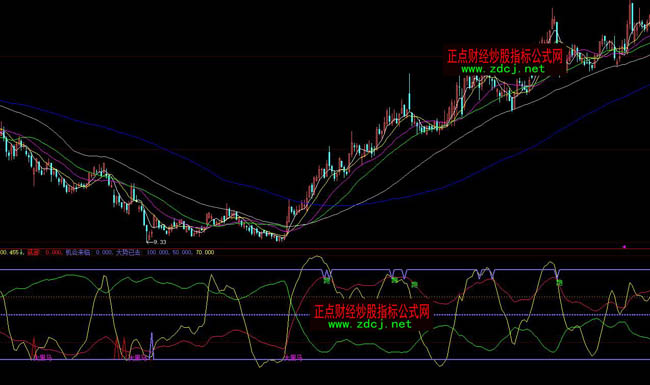Click the 70.000 value in the indicator header
This screenshot has height=385, width=650.
click(205, 252)
